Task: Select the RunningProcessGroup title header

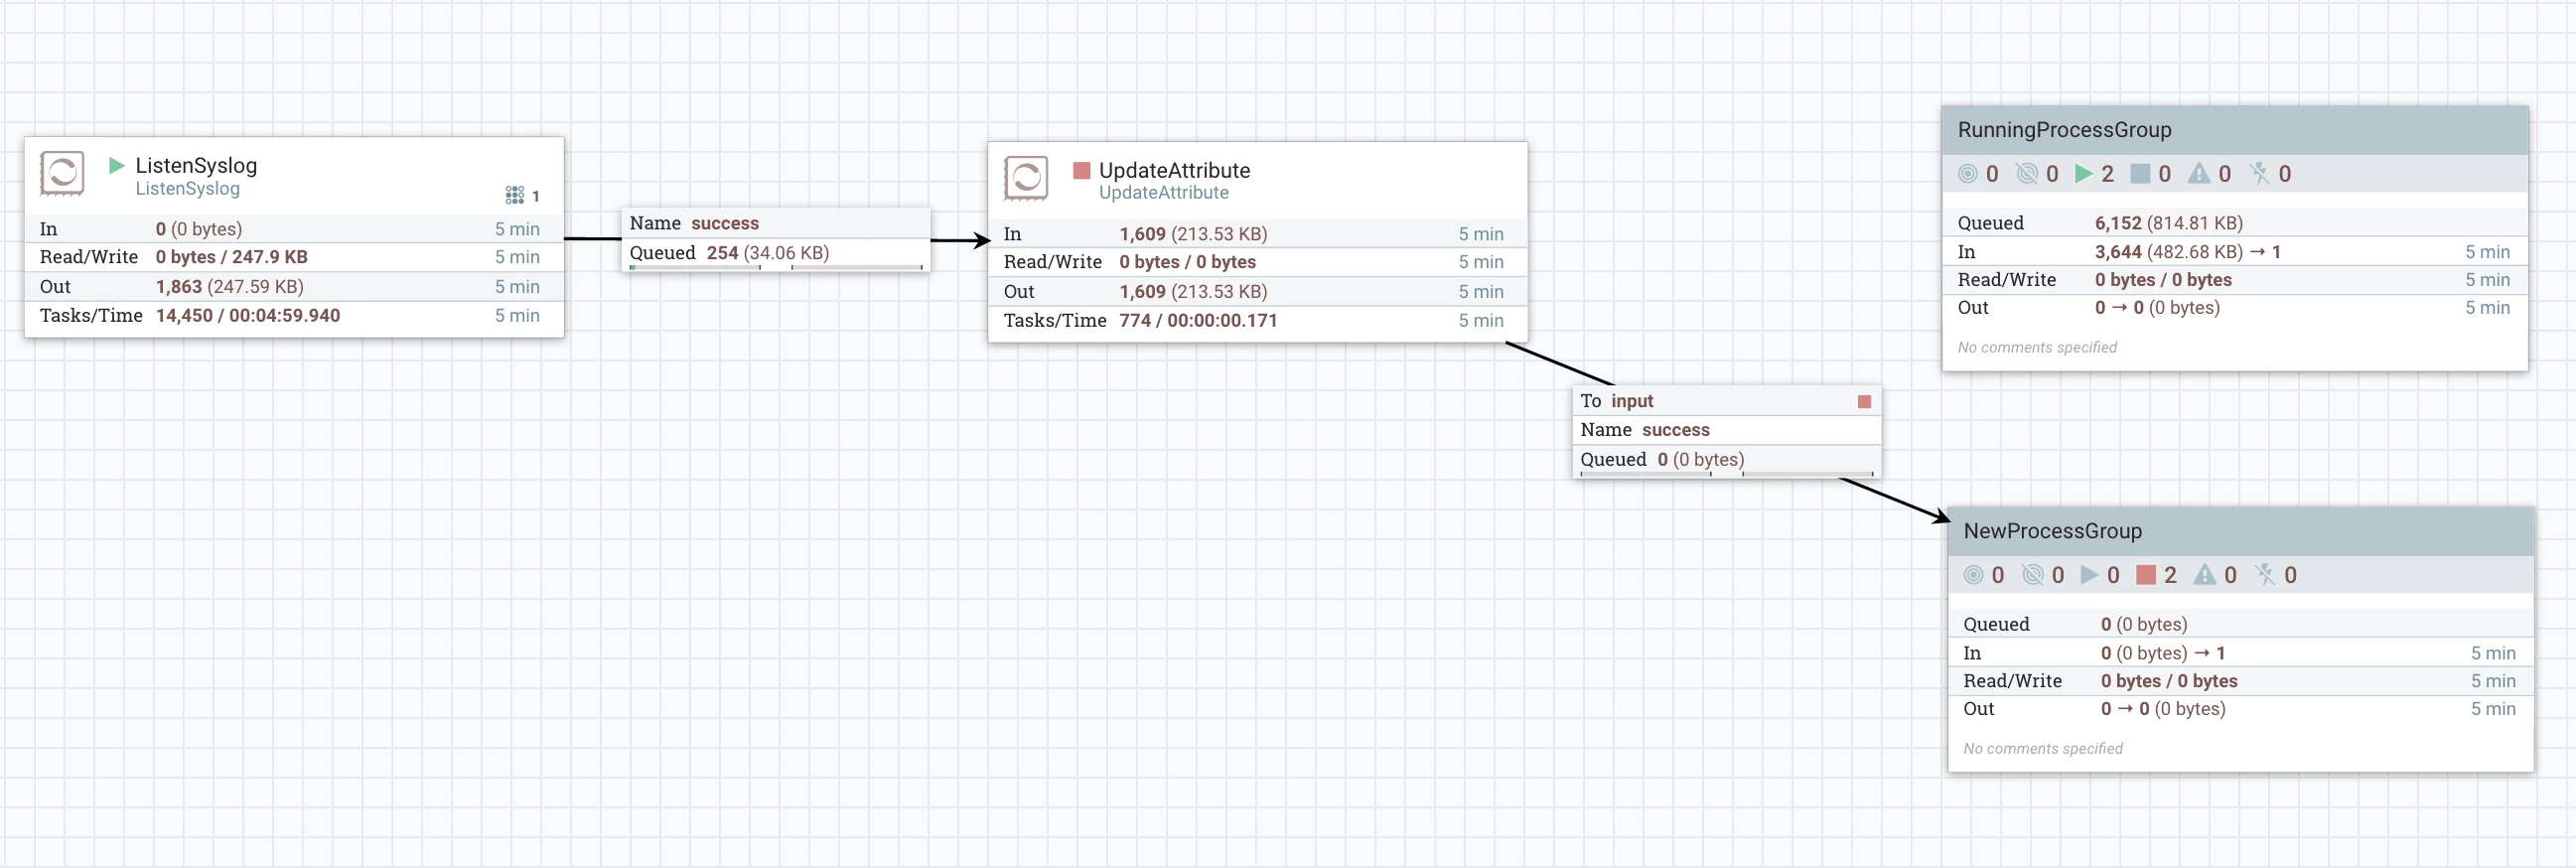Action: coord(2235,130)
